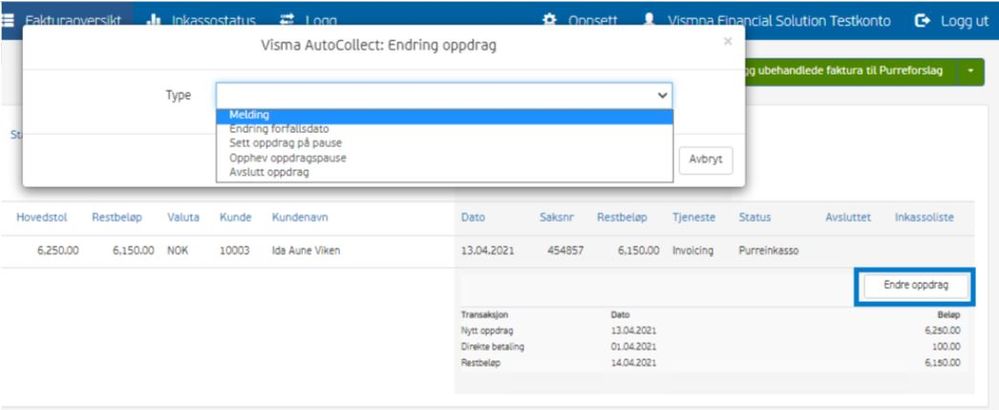Select customer name Ida Aune Viken
The width and height of the screenshot is (999, 410).
(306, 251)
